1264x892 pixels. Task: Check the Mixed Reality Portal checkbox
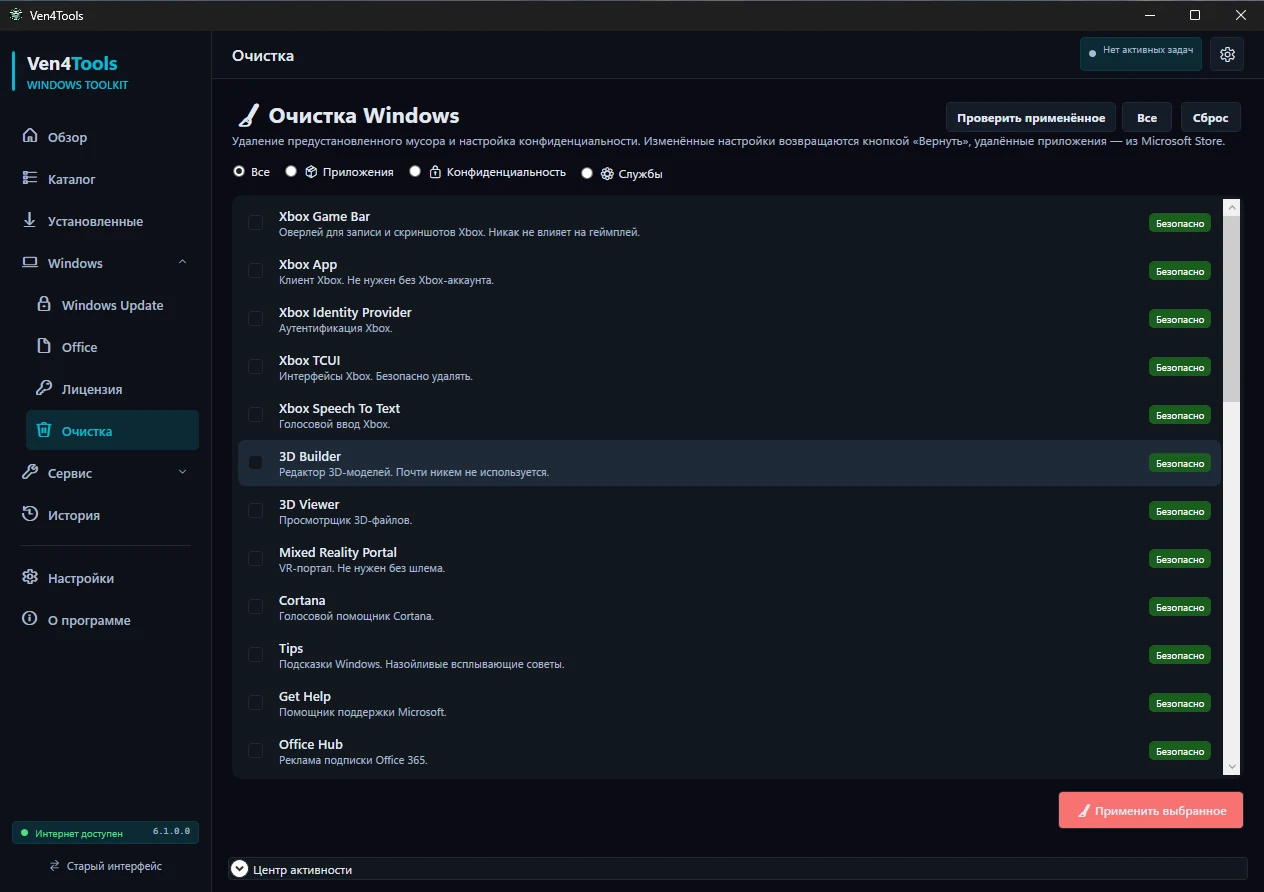tap(256, 558)
